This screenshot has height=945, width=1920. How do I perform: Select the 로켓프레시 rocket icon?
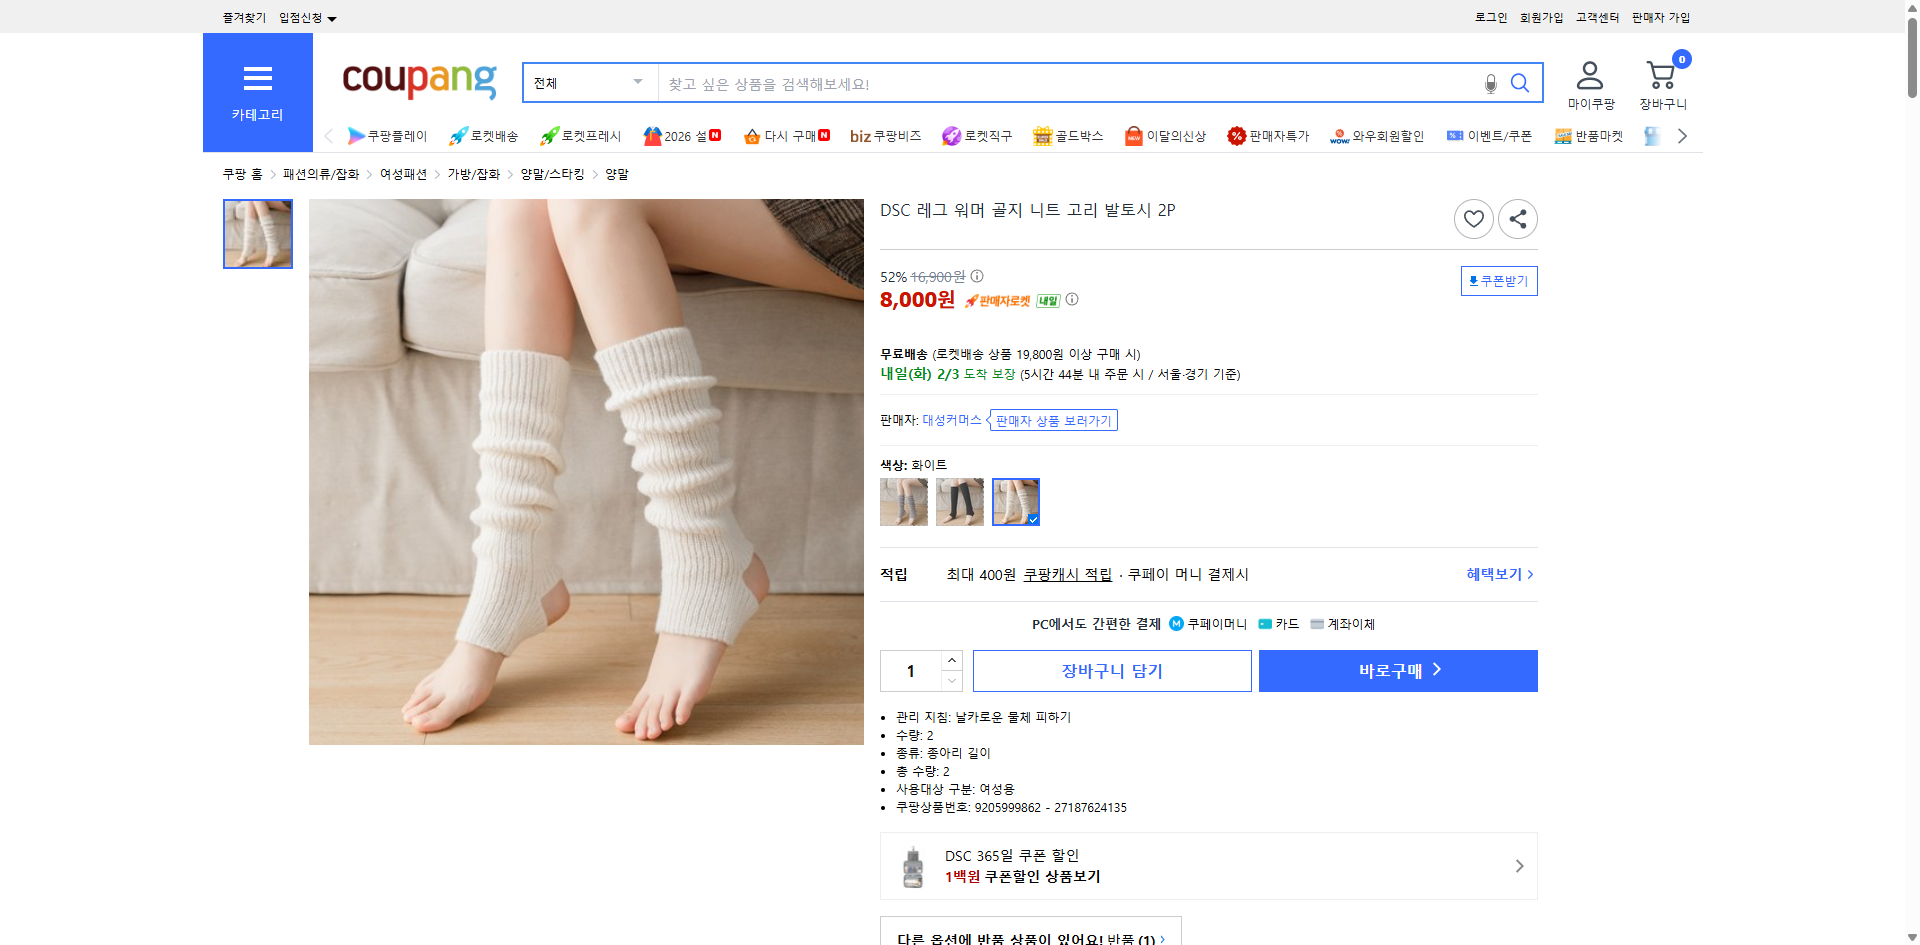(x=548, y=135)
